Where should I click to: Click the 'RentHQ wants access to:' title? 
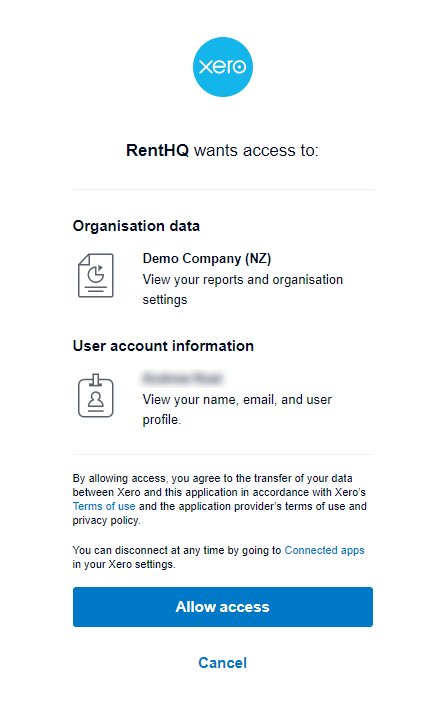coord(223,150)
